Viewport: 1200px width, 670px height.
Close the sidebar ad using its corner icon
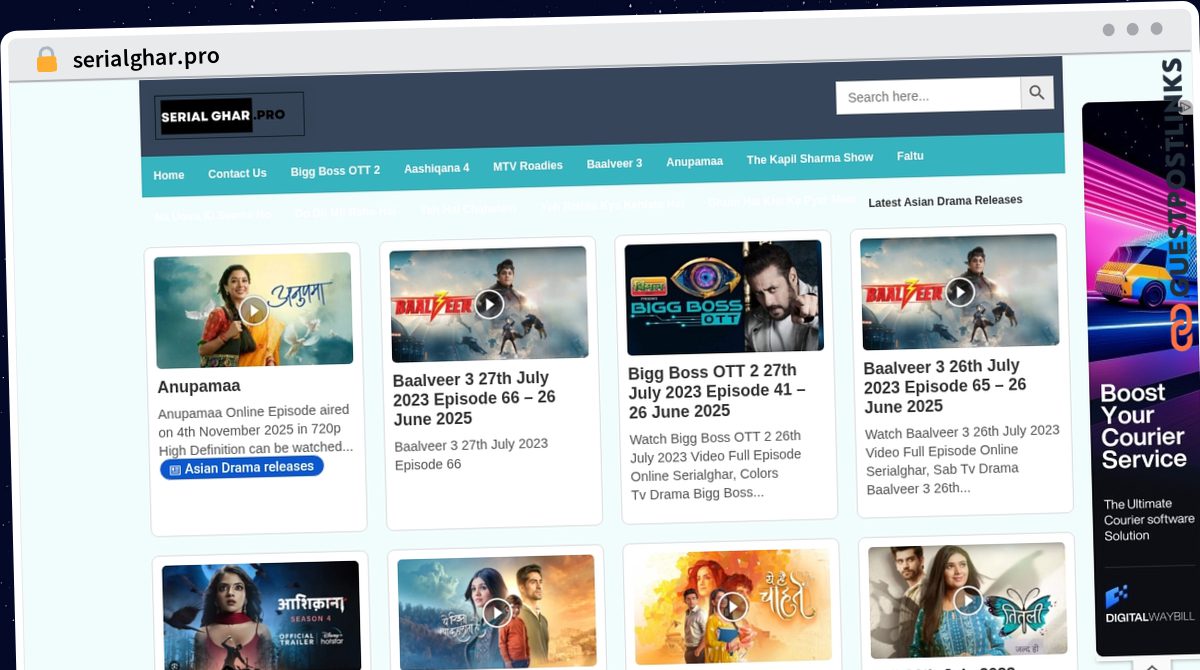coord(1186,106)
